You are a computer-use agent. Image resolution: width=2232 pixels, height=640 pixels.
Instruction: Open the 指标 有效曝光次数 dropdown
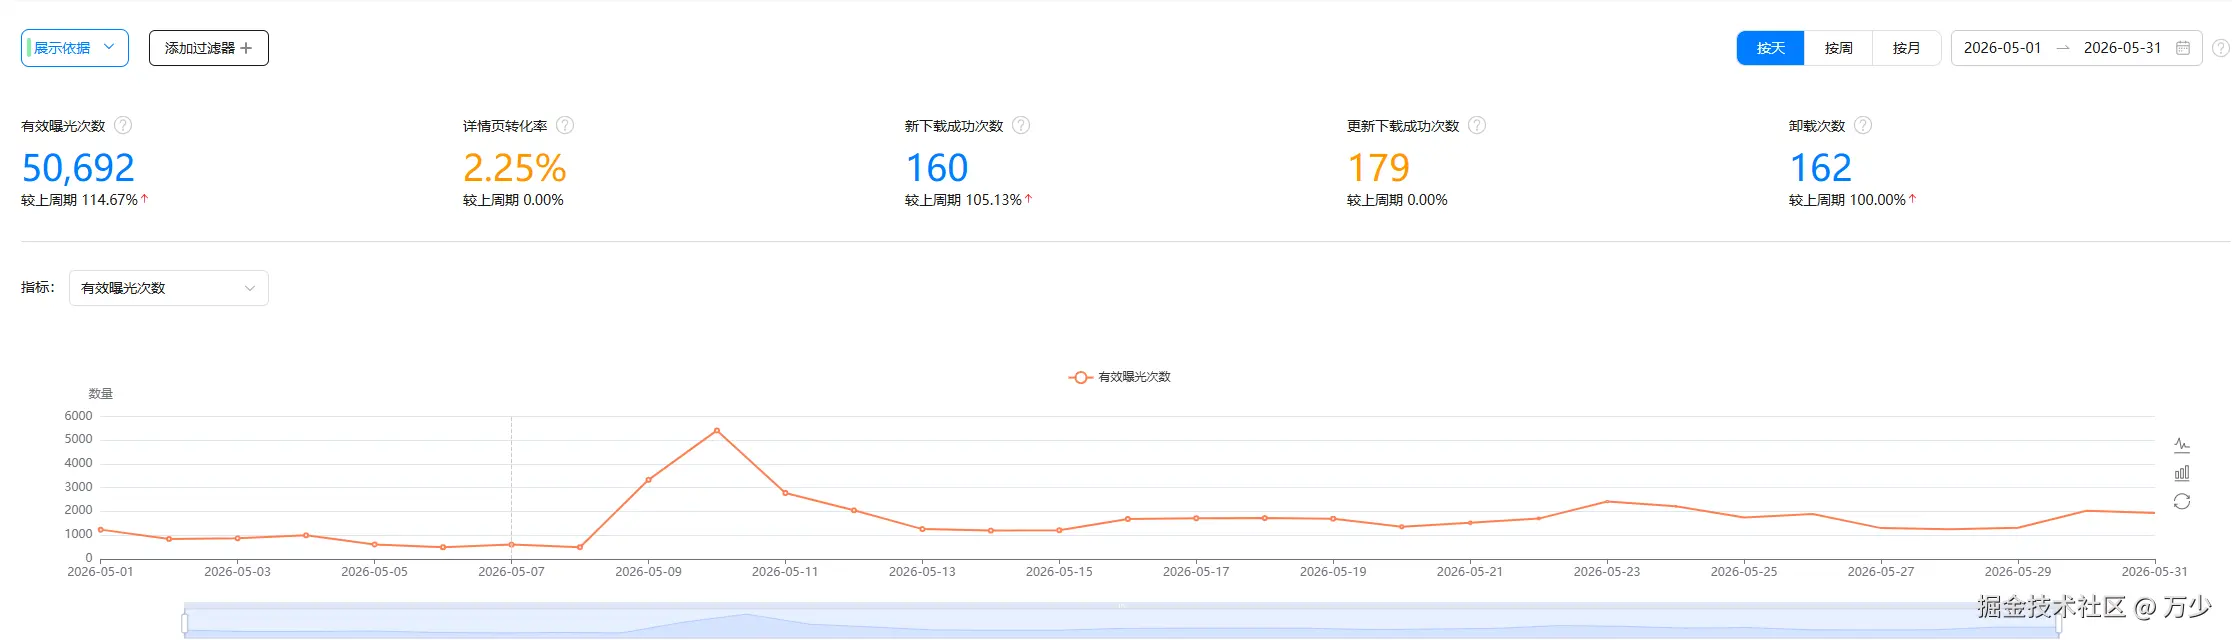pos(169,288)
